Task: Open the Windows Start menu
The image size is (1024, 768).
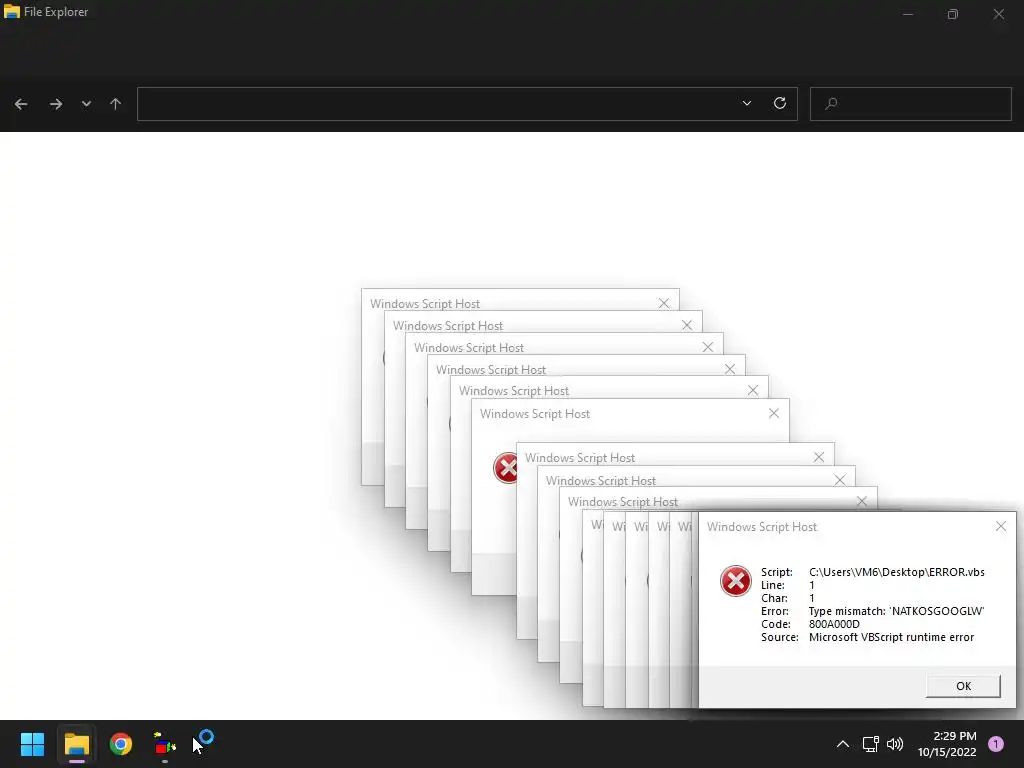Action: click(32, 744)
